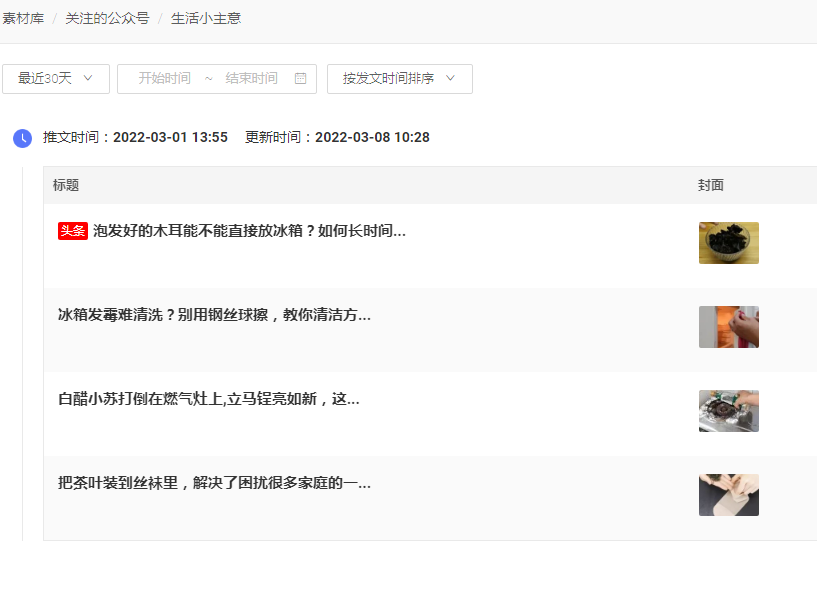The height and width of the screenshot is (613, 817).
Task: Go to 素材库 breadcrumb
Action: click(23, 19)
